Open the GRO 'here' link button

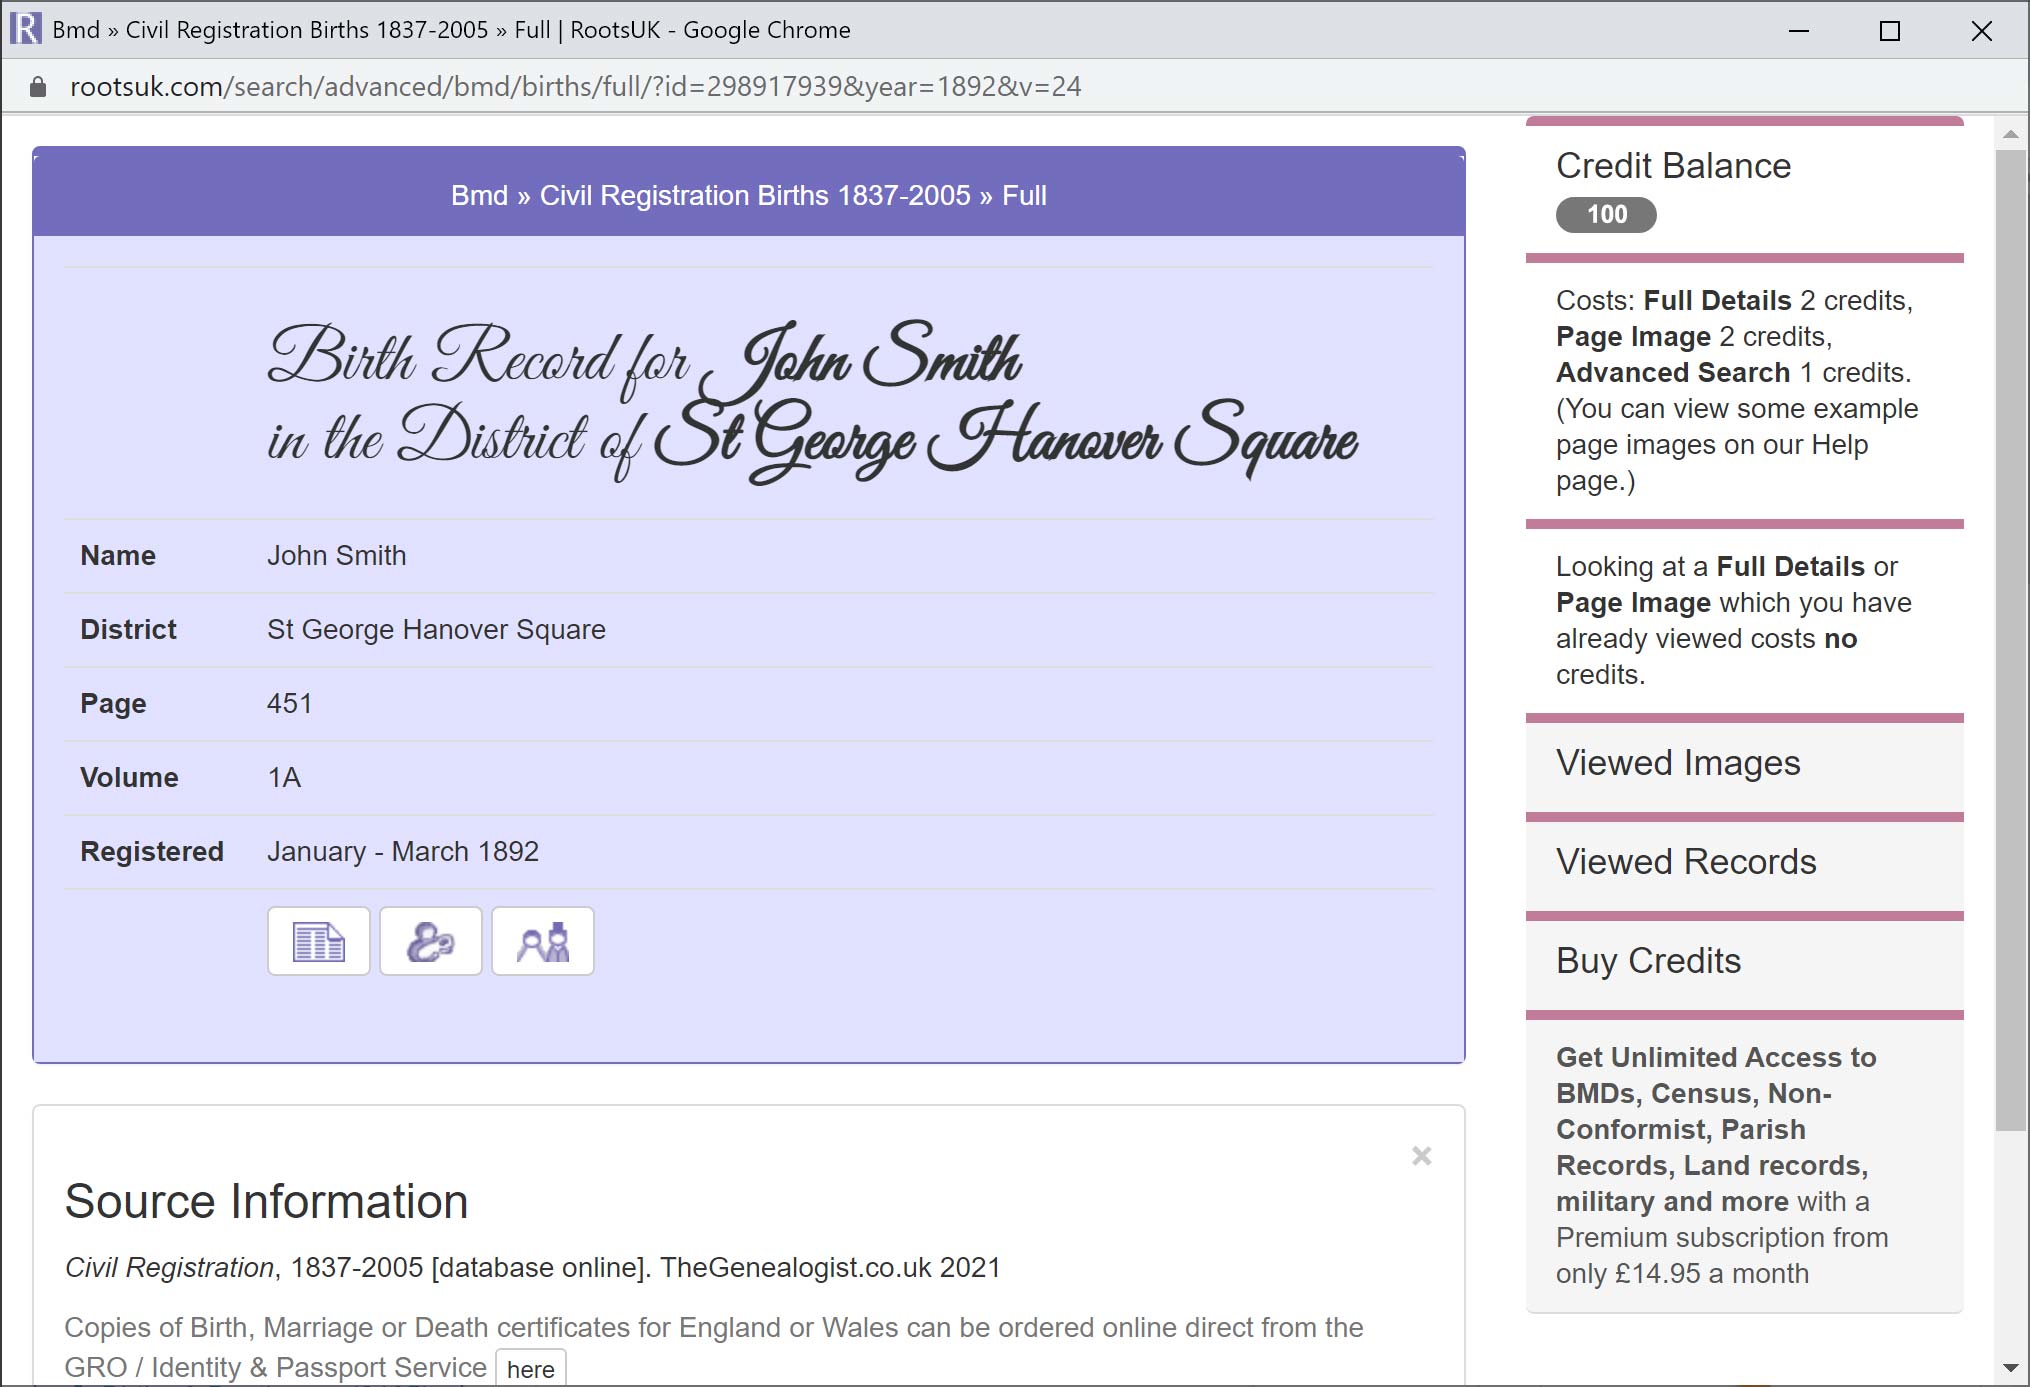(x=530, y=1369)
